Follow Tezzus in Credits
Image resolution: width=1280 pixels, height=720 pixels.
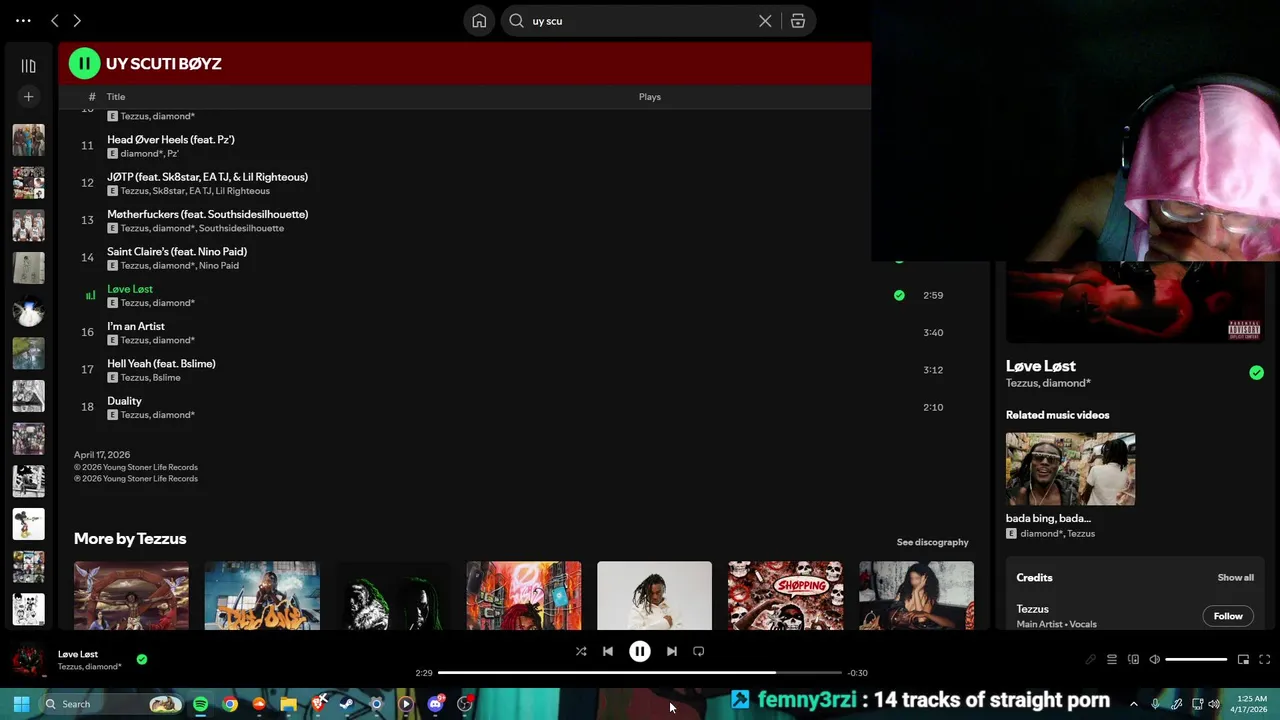click(1228, 616)
